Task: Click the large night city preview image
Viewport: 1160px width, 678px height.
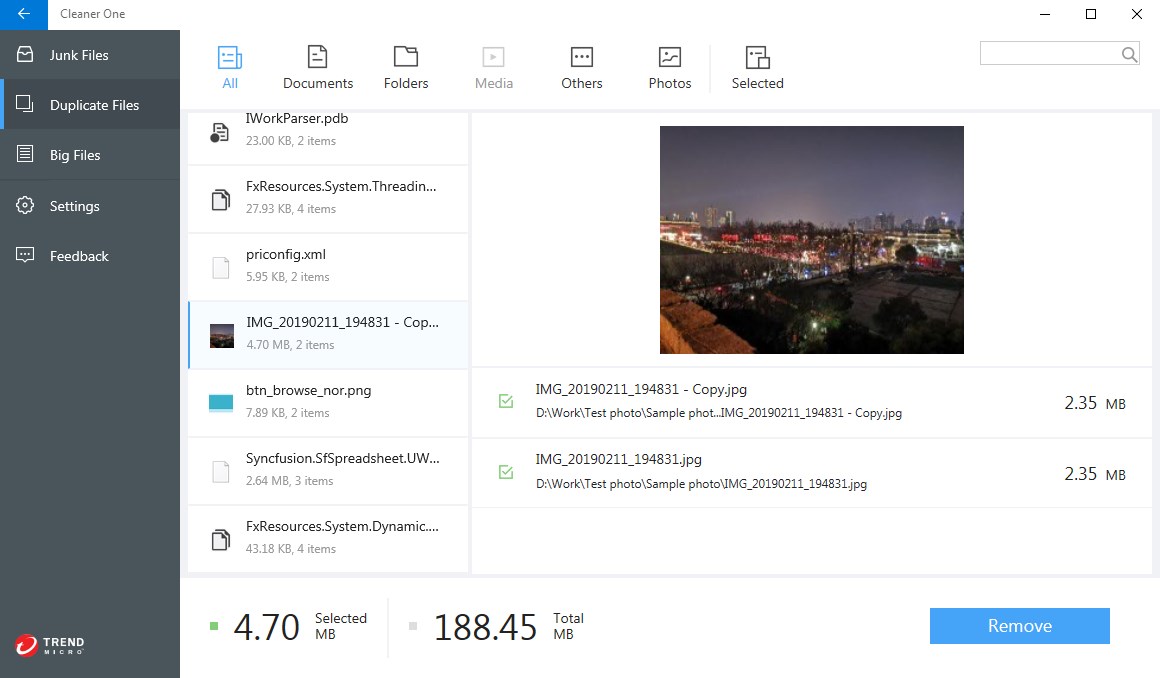Action: pyautogui.click(x=812, y=240)
